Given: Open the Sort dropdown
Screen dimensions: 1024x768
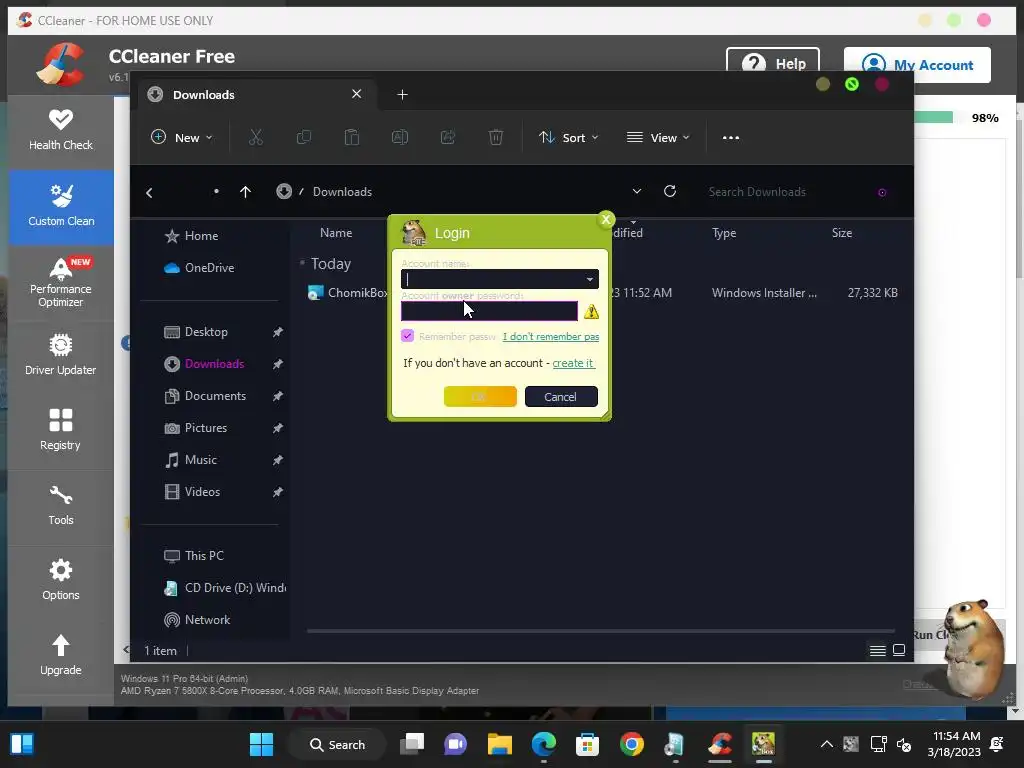Looking at the screenshot, I should click(568, 137).
